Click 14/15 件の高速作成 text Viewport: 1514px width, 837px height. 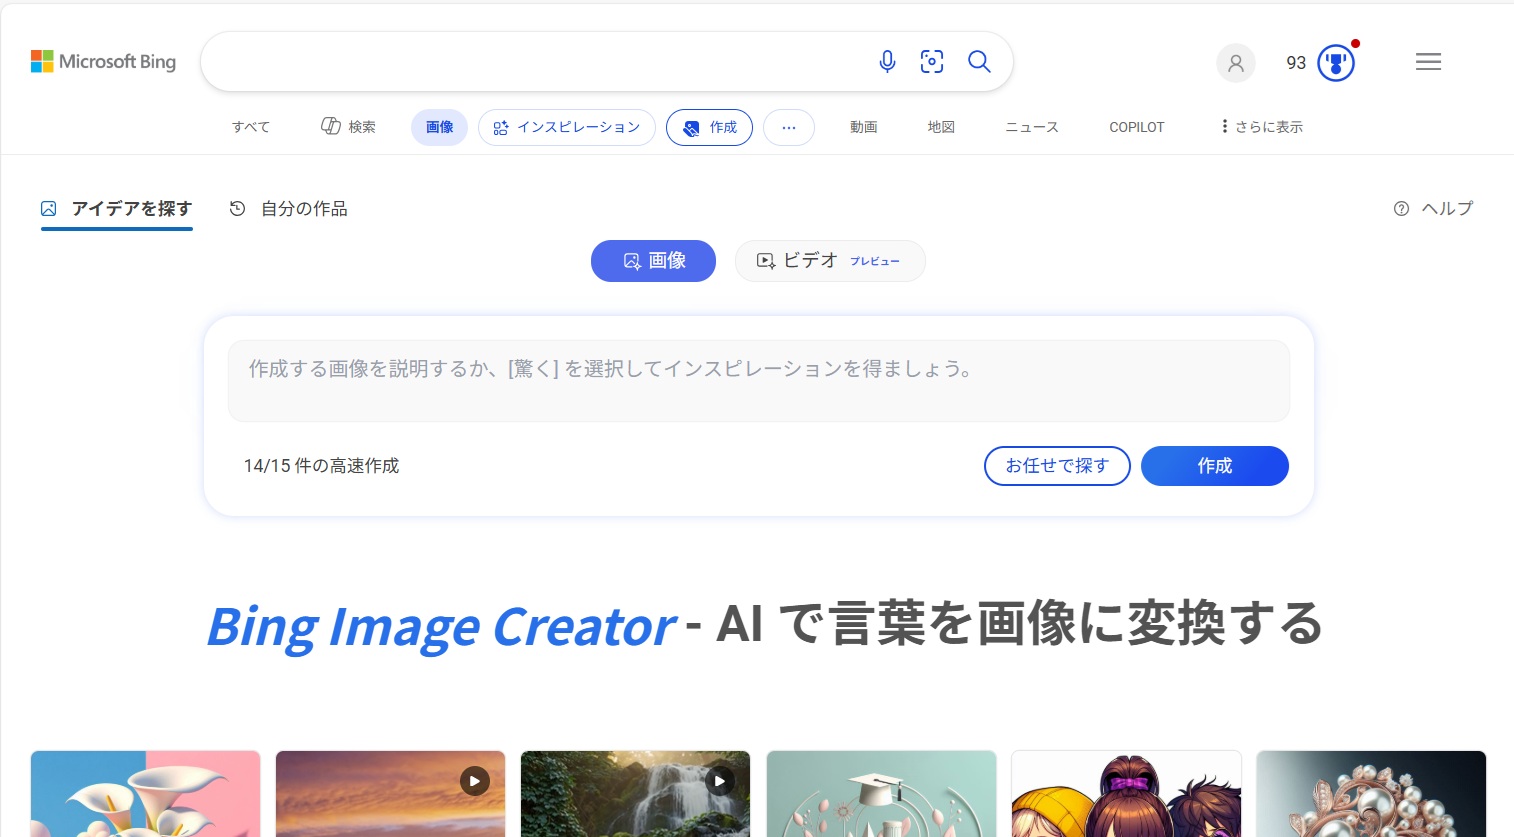coord(321,466)
